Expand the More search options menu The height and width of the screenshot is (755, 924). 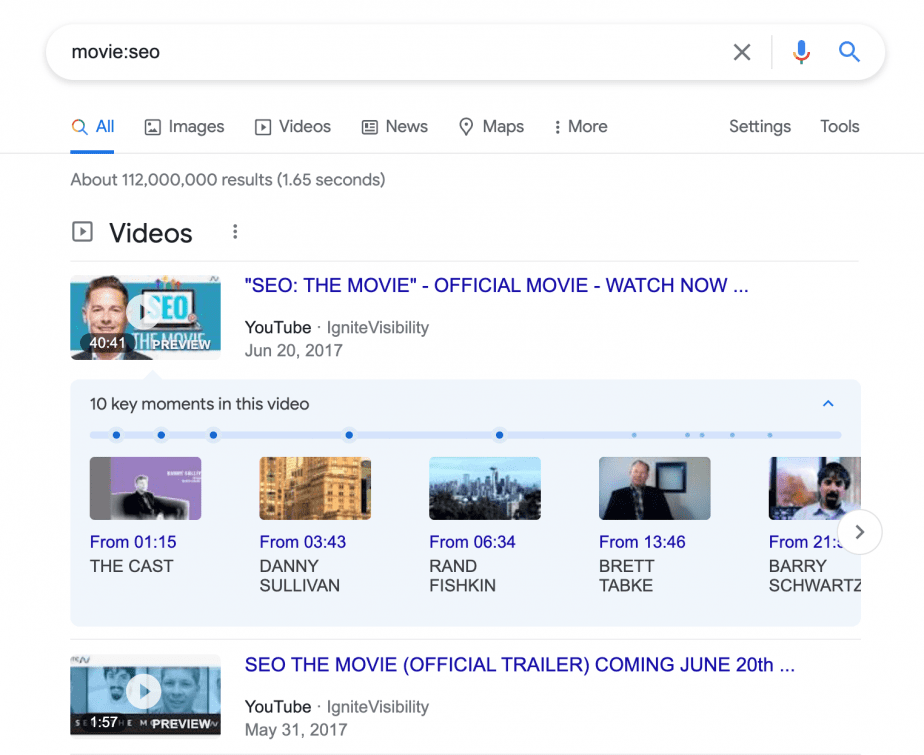pyautogui.click(x=580, y=127)
